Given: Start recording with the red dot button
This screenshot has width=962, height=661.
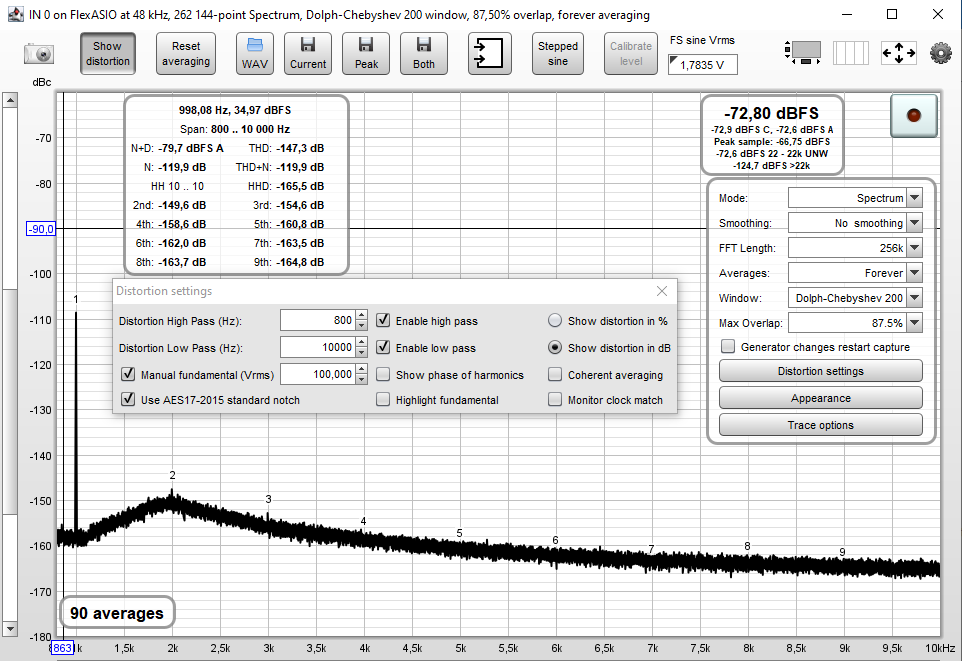Looking at the screenshot, I should (x=914, y=115).
